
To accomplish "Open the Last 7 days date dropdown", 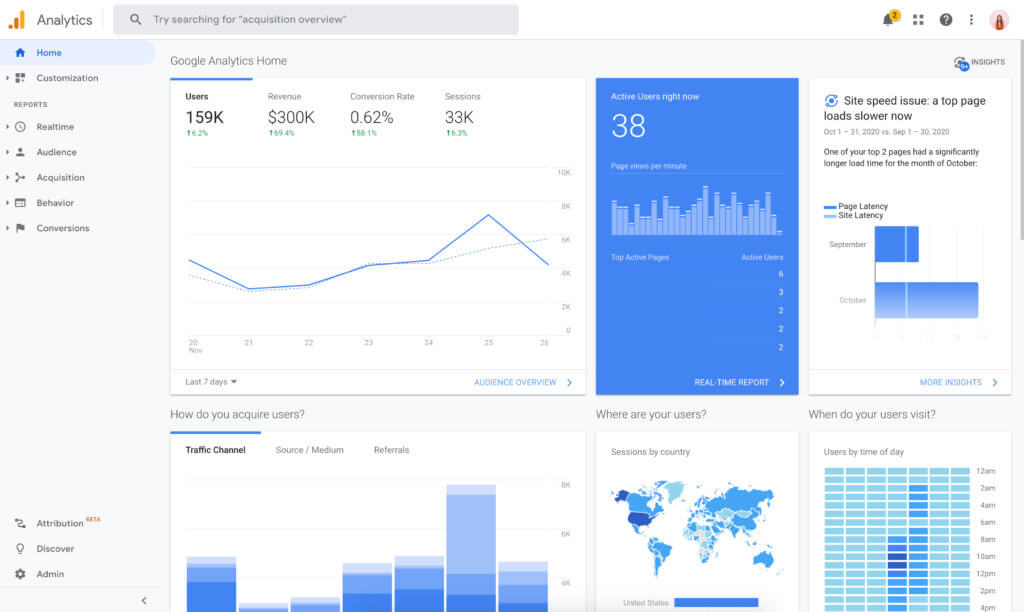I will (211, 382).
